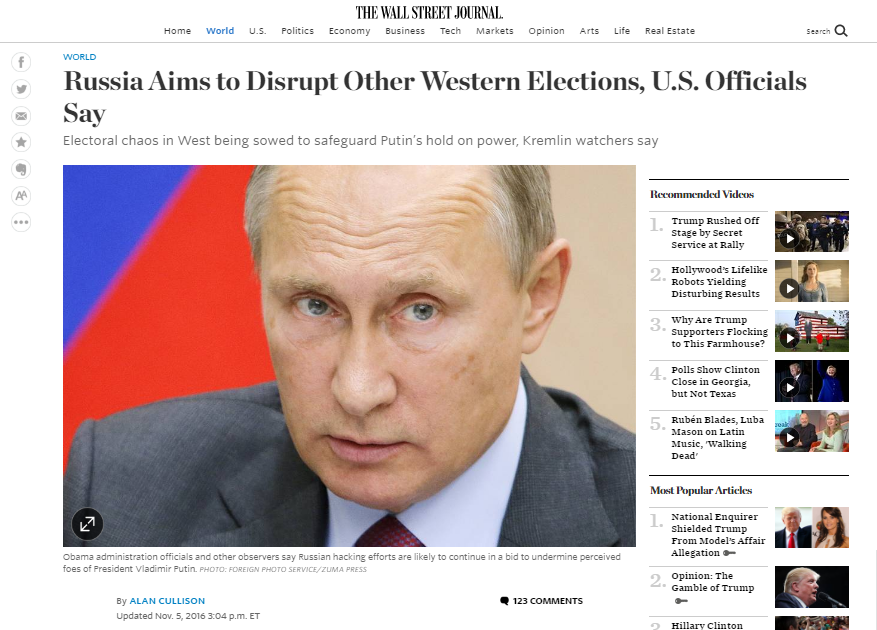Play Hollywood's Lifelike Robots video
This screenshot has width=877, height=630.
click(789, 288)
